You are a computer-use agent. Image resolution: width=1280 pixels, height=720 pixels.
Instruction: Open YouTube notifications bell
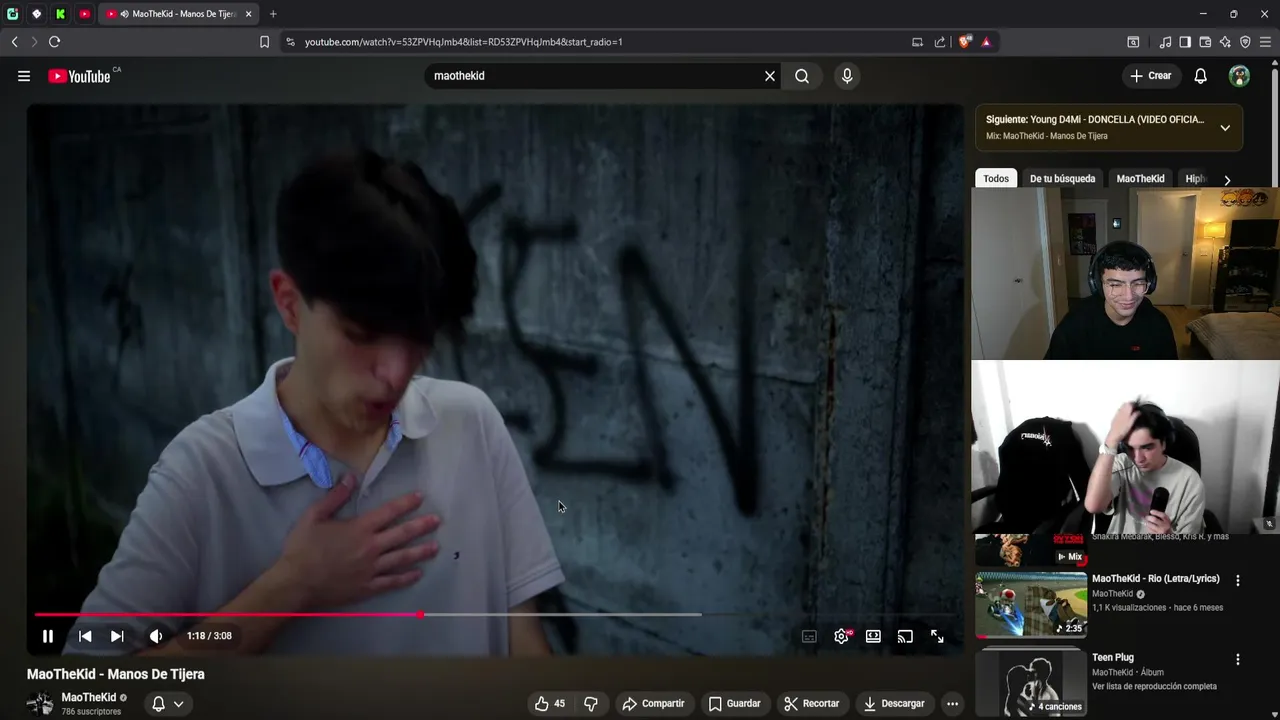coord(1201,76)
